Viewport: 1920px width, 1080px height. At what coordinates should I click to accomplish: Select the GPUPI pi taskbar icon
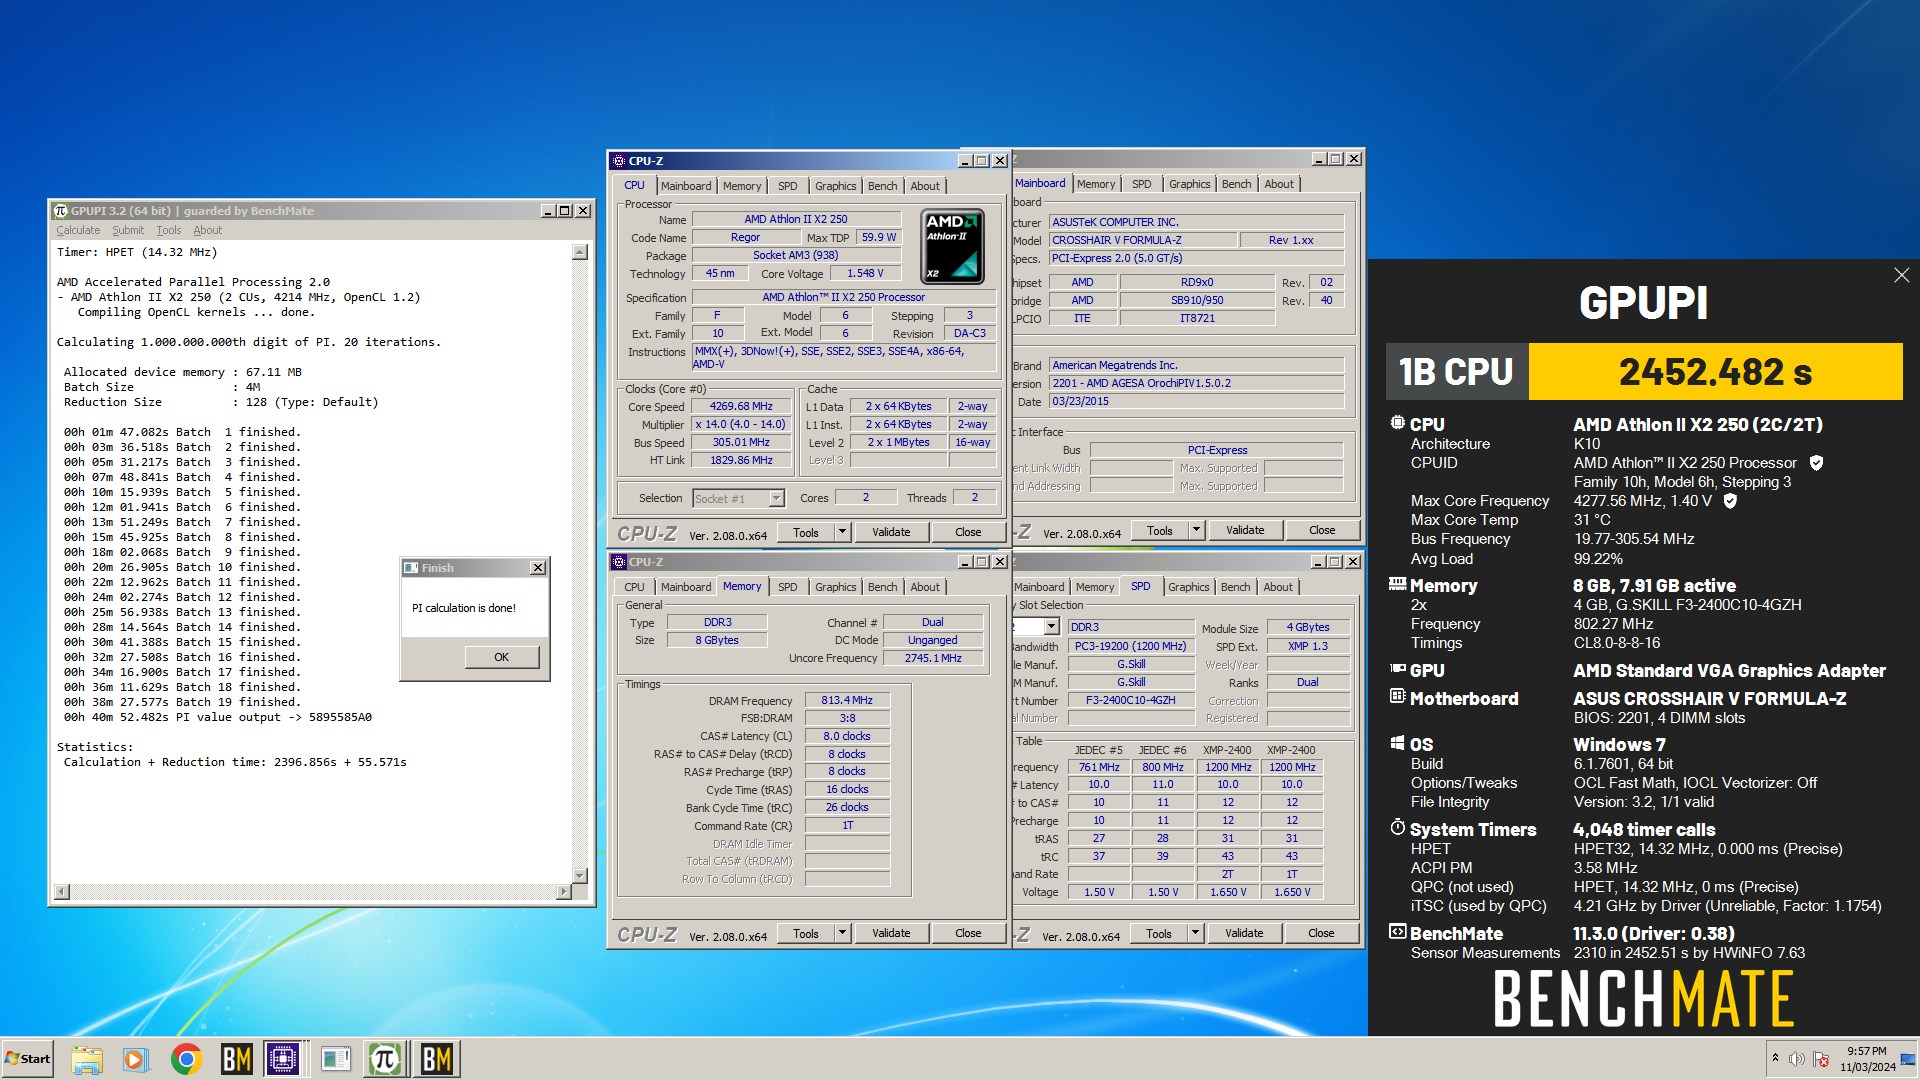385,1059
